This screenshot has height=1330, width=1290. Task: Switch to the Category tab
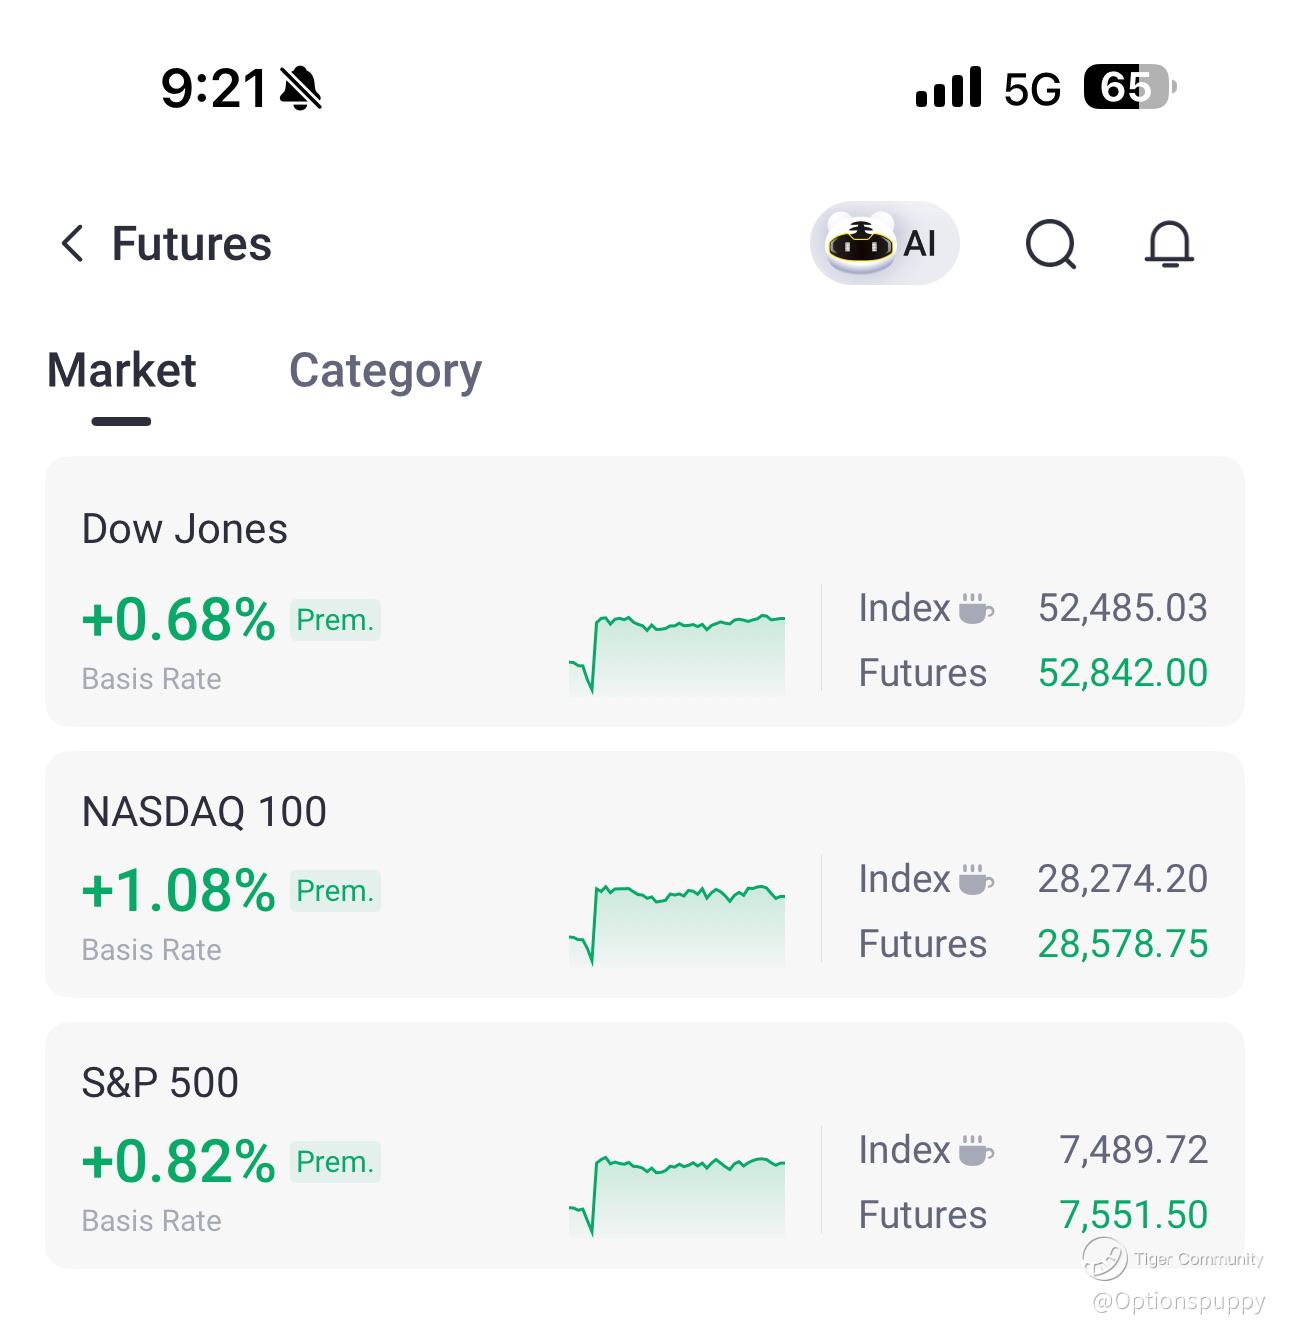[385, 371]
